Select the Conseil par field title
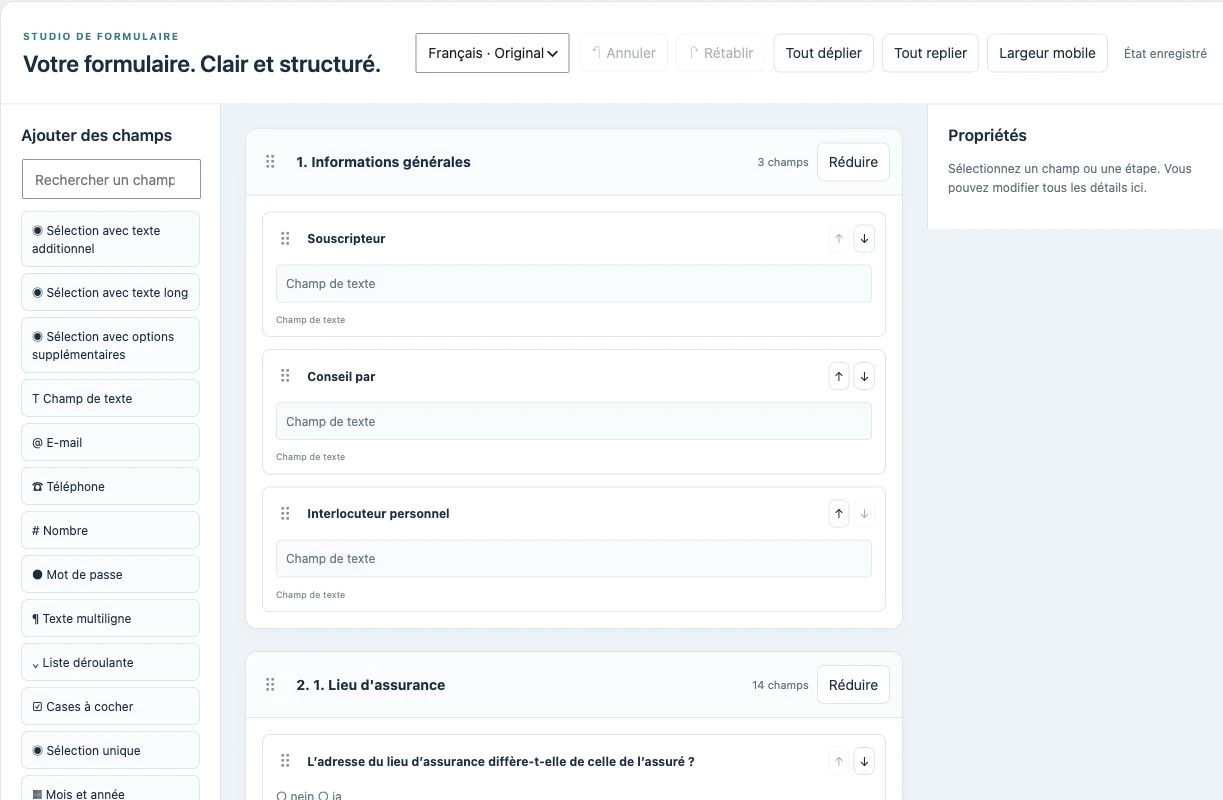The height and width of the screenshot is (800, 1223). [x=341, y=377]
